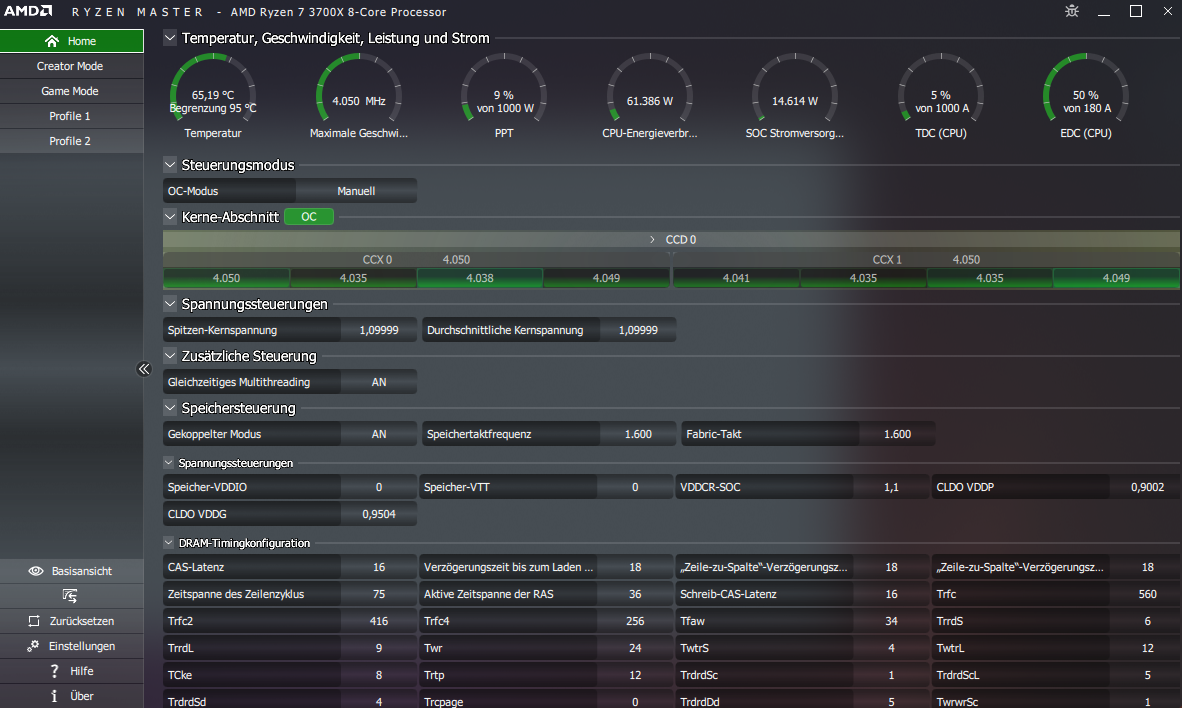Click Twr value 24

[x=635, y=648]
